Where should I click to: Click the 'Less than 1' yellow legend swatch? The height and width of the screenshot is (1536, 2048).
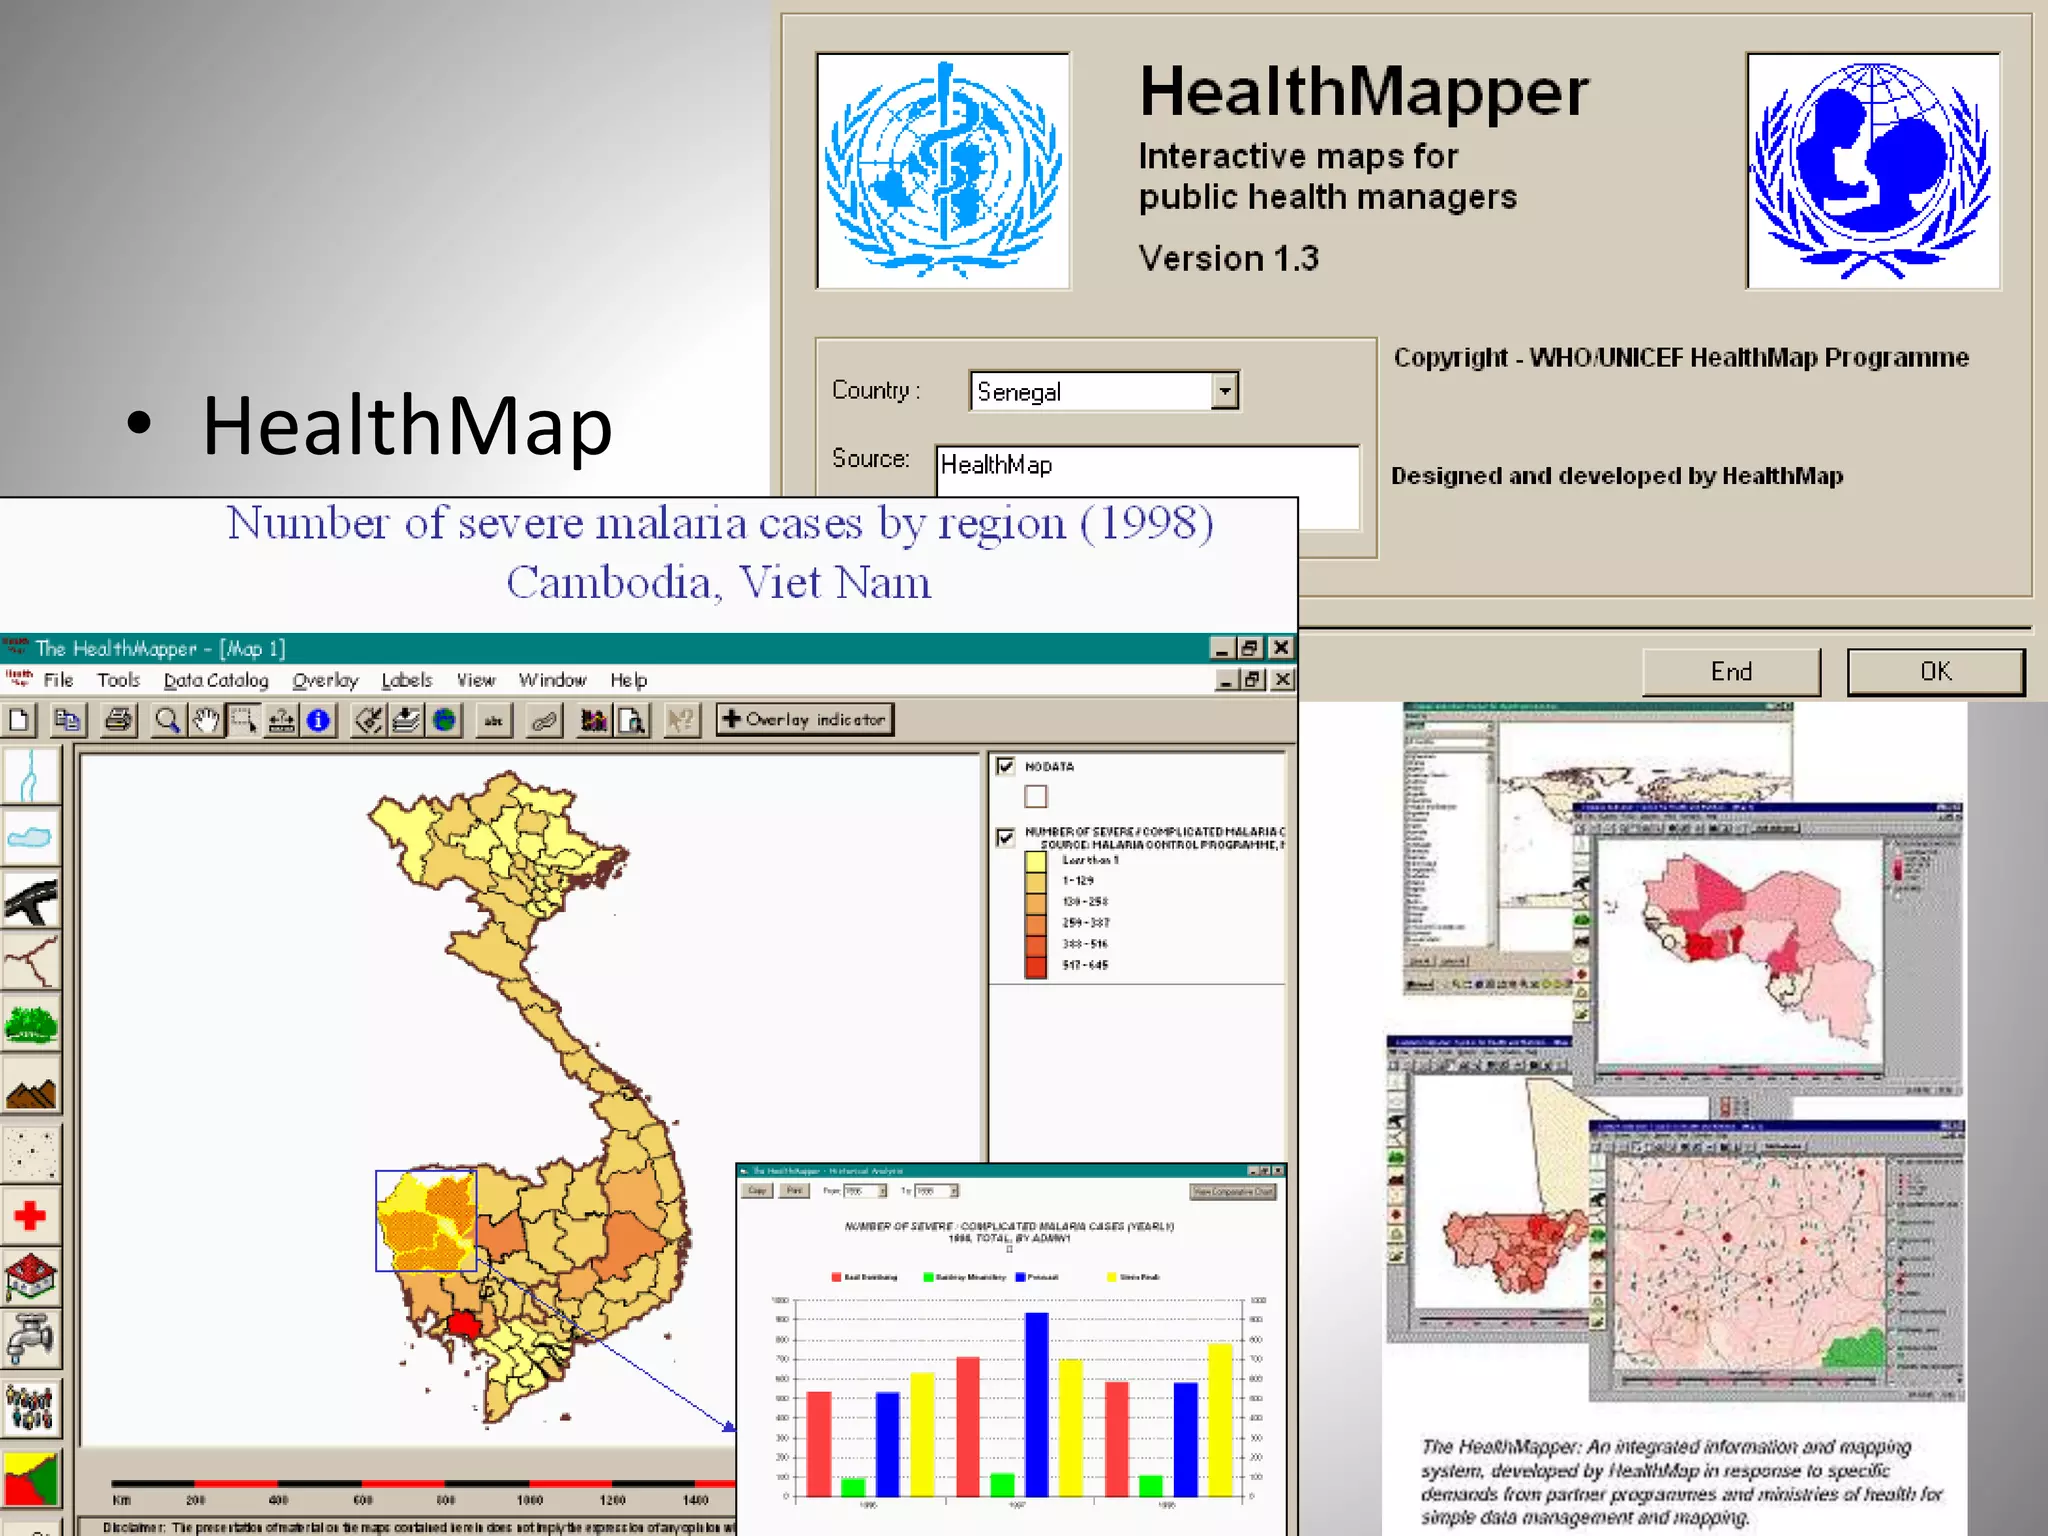point(1035,860)
